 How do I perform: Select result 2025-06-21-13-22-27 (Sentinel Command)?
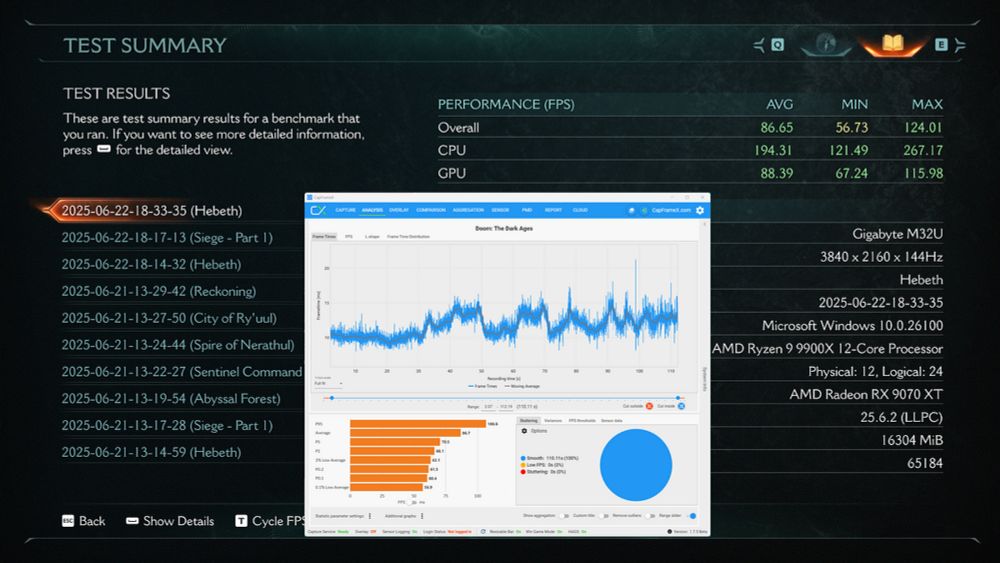point(182,371)
